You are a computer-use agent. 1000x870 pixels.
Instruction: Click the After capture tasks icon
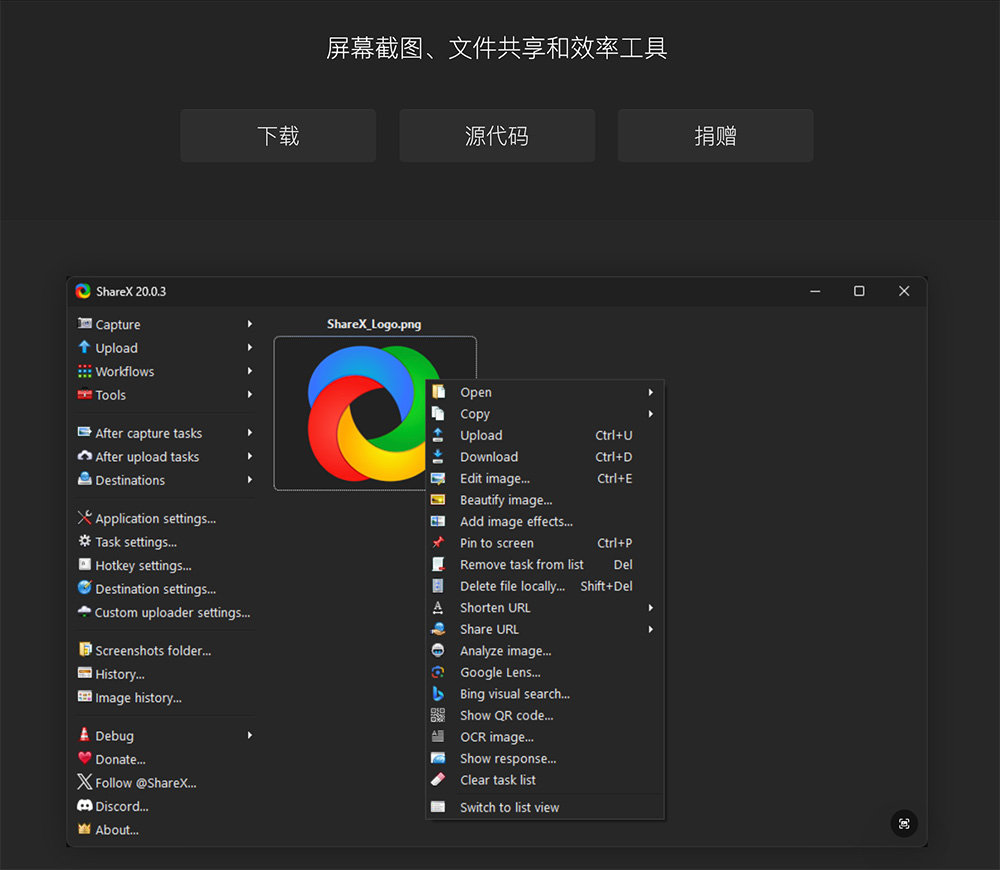[x=84, y=432]
